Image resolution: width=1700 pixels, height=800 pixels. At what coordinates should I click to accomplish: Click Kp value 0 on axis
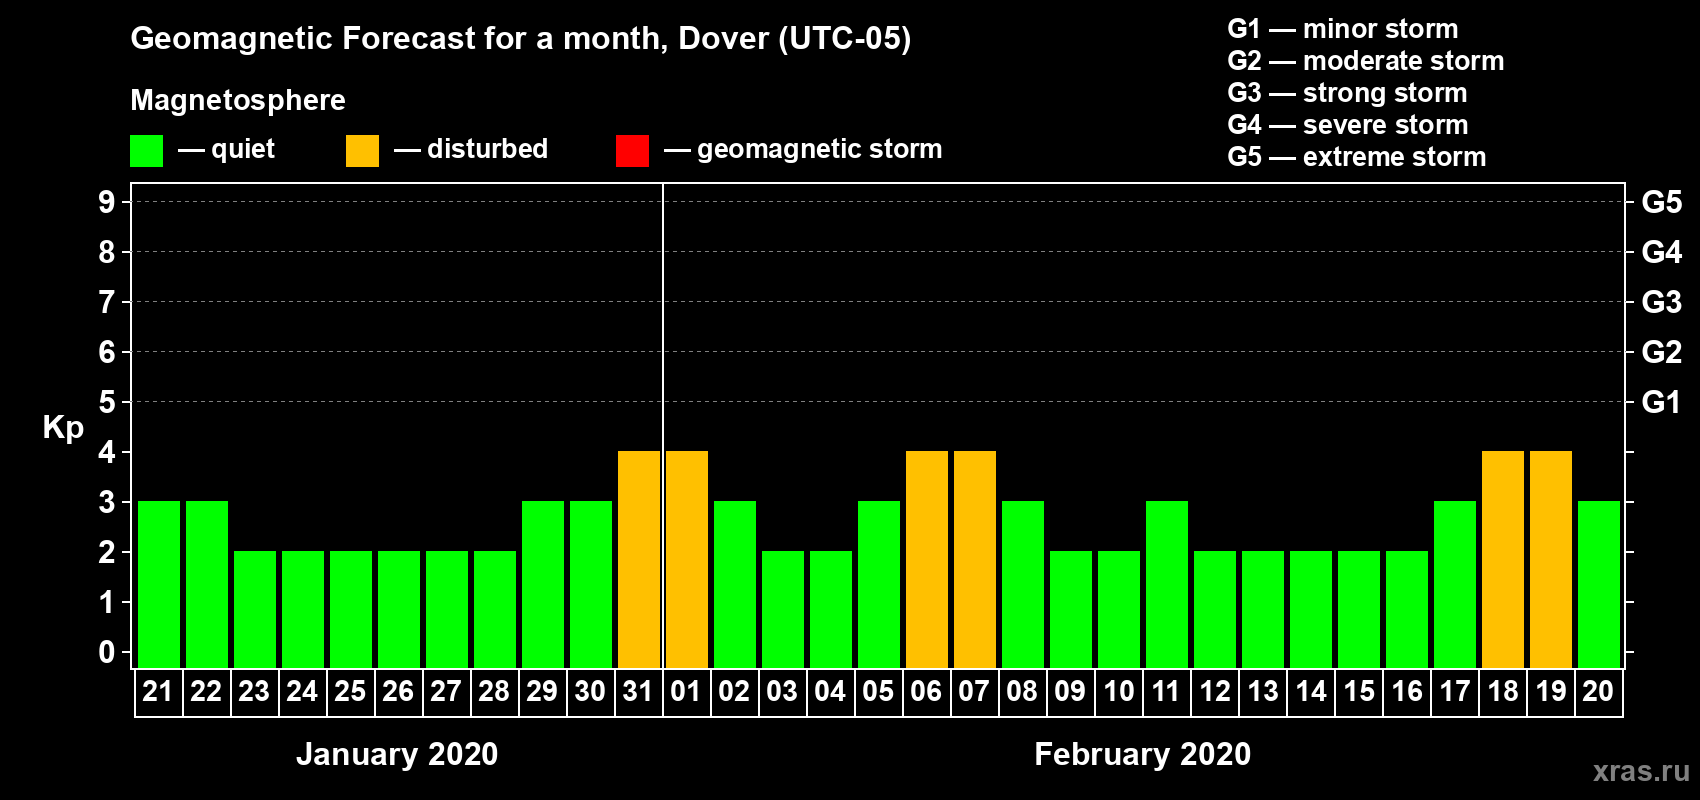pyautogui.click(x=107, y=652)
